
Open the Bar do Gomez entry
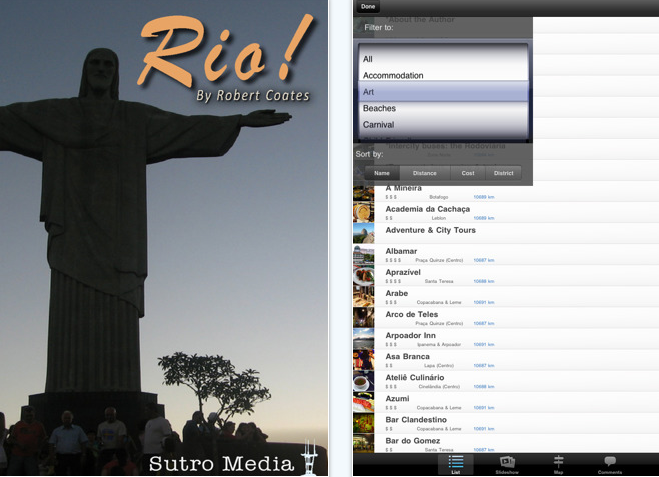(506, 443)
